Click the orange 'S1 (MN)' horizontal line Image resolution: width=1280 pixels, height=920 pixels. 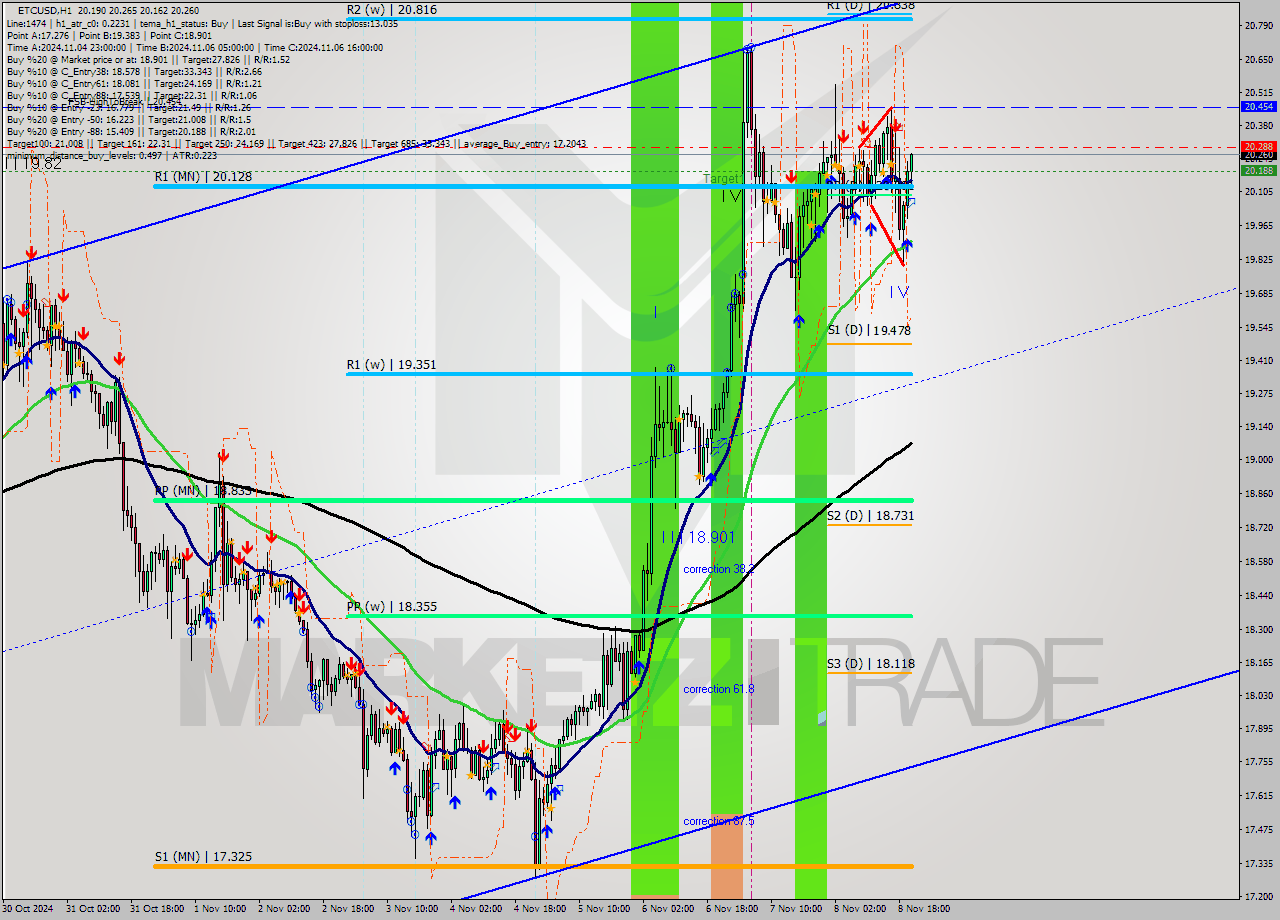point(533,866)
